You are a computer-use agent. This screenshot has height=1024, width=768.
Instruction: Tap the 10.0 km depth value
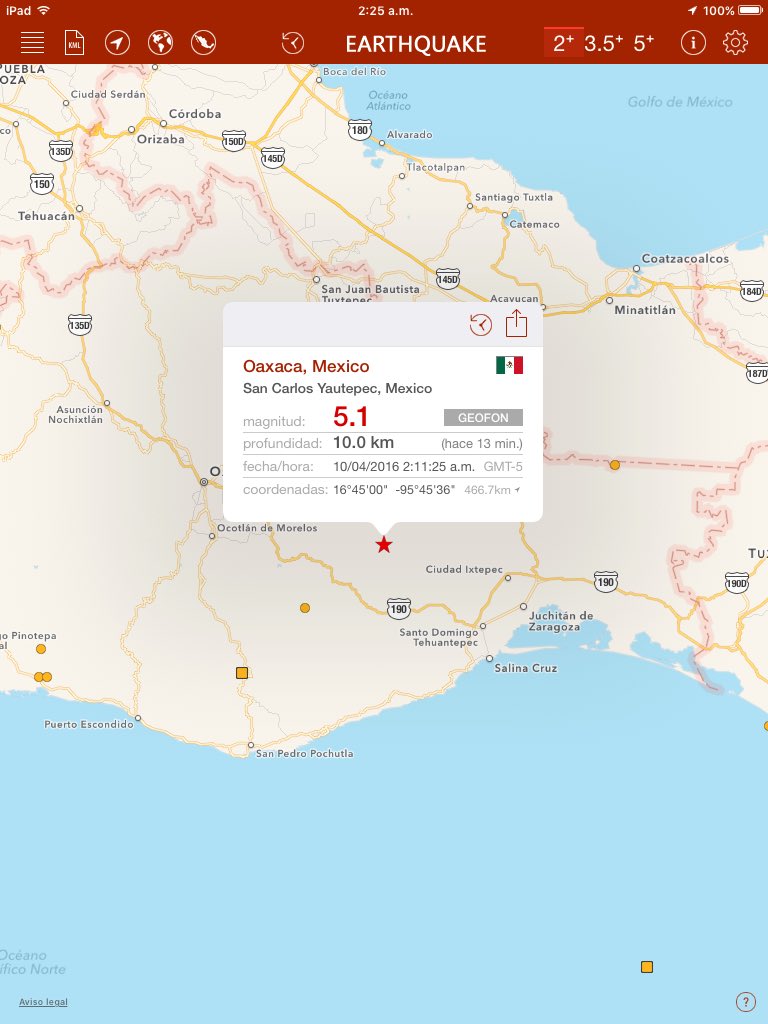[363, 443]
